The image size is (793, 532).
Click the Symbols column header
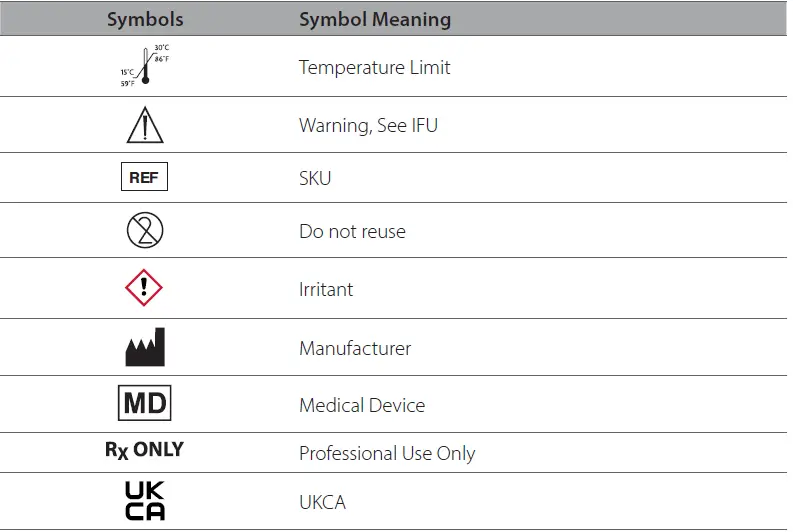[145, 19]
